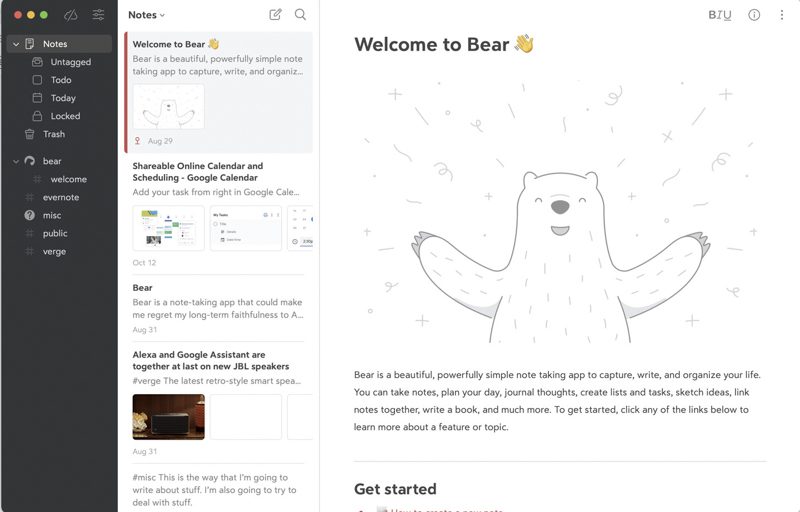
Task: Click My Tasks thumbnail in Google Calendar note
Action: tap(245, 228)
